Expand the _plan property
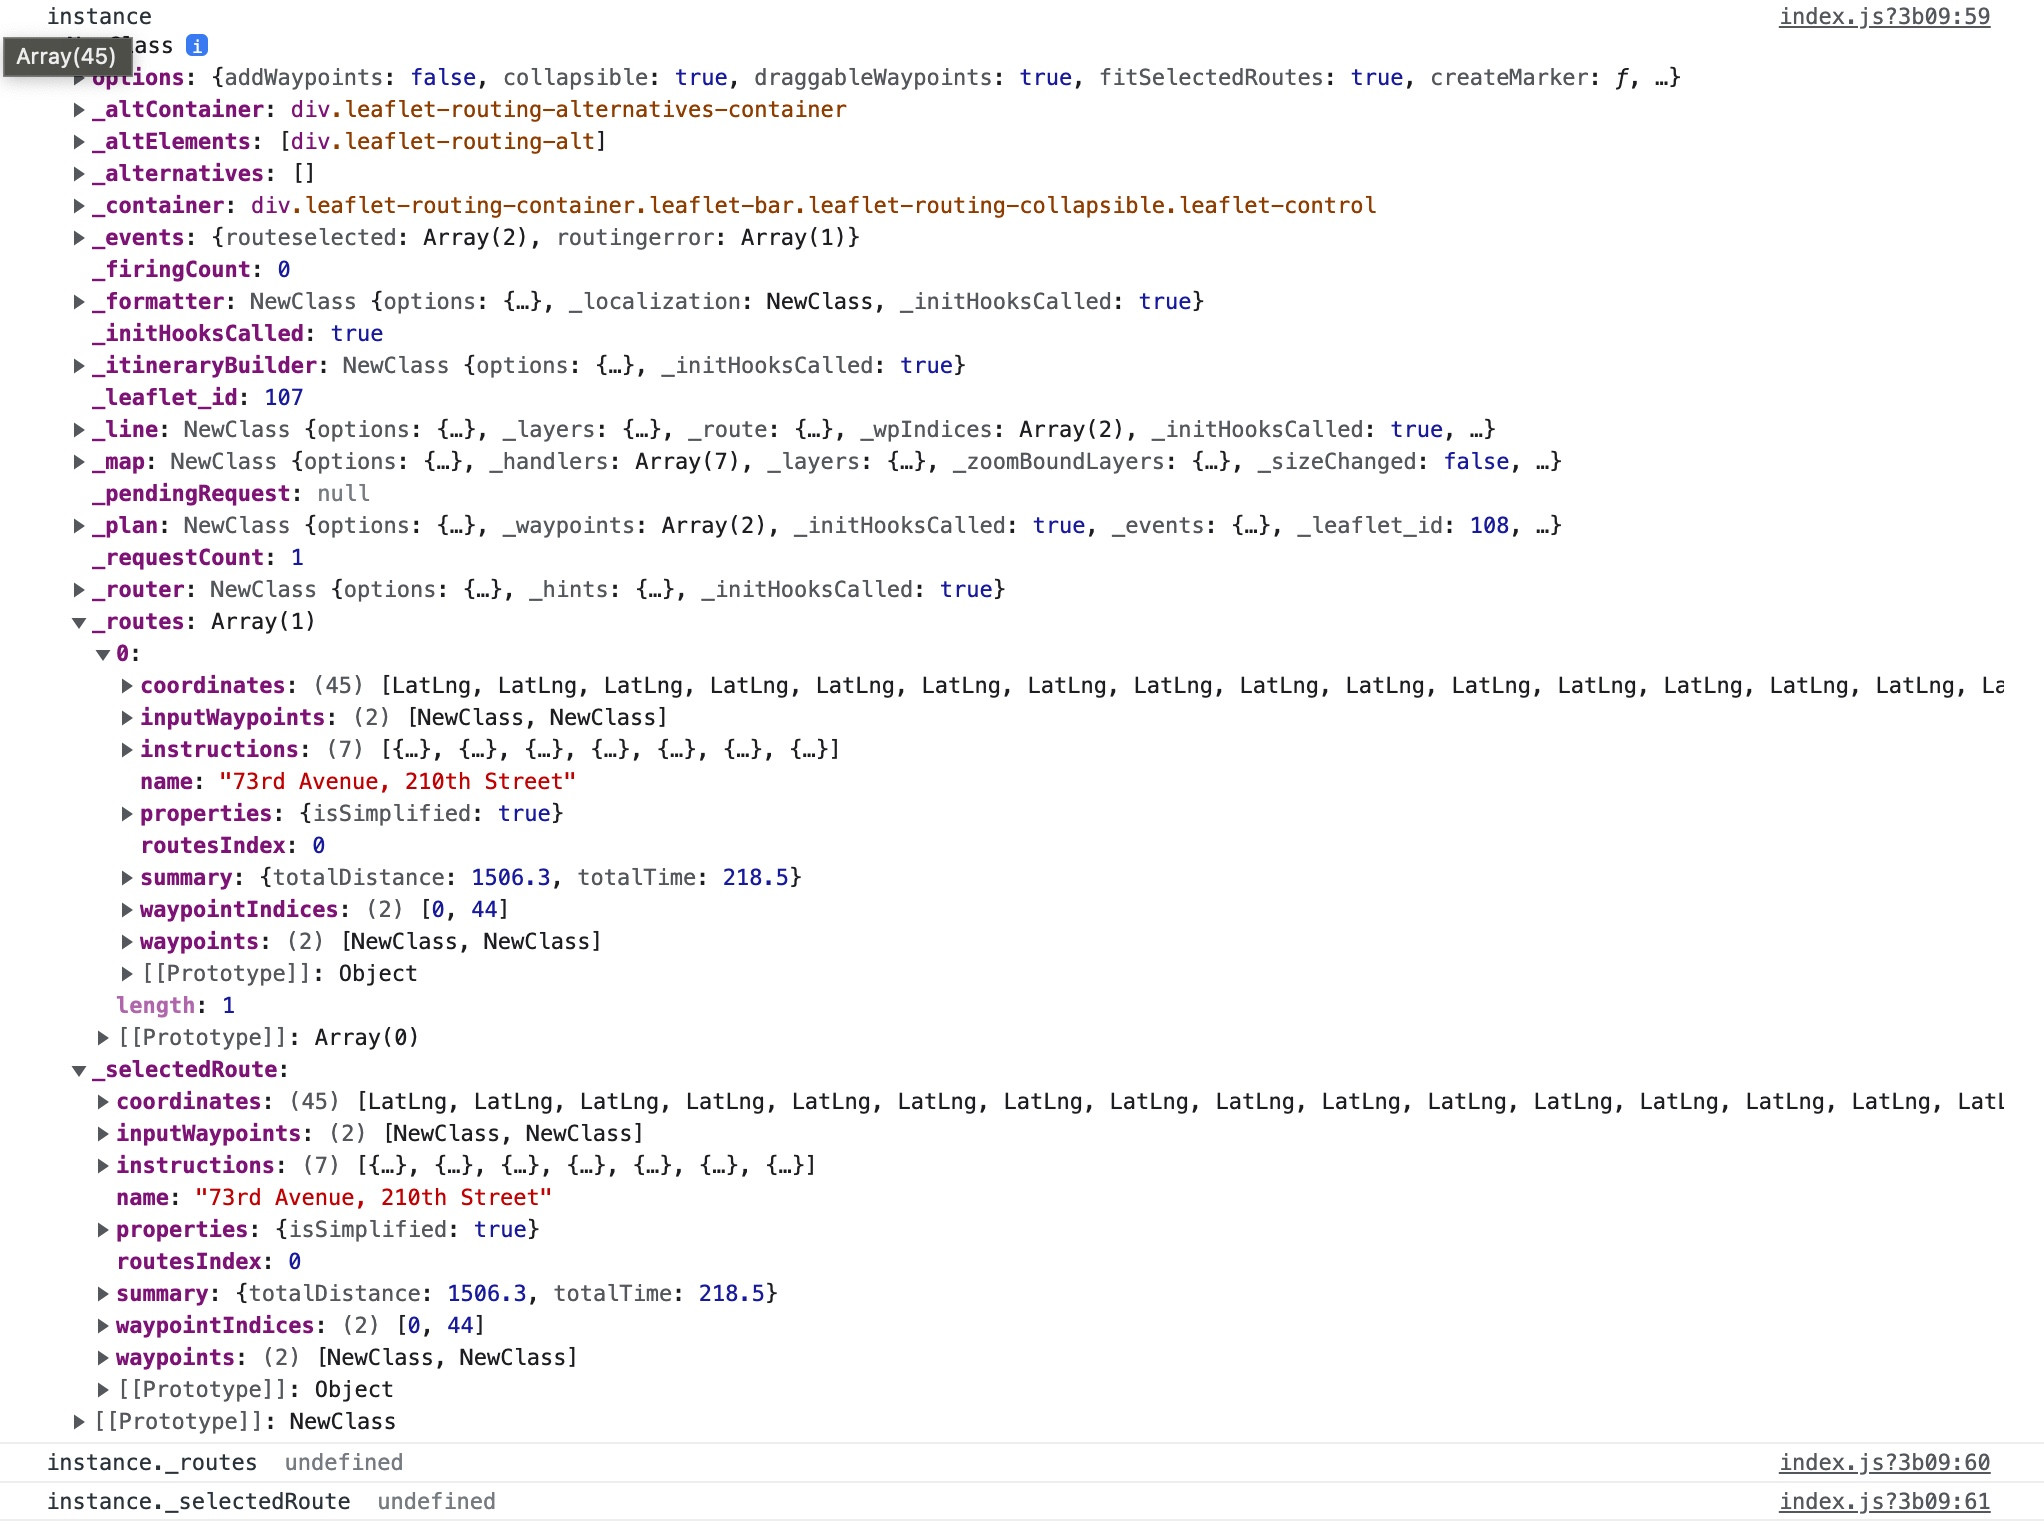Viewport: 2044px width, 1524px height. click(x=79, y=525)
